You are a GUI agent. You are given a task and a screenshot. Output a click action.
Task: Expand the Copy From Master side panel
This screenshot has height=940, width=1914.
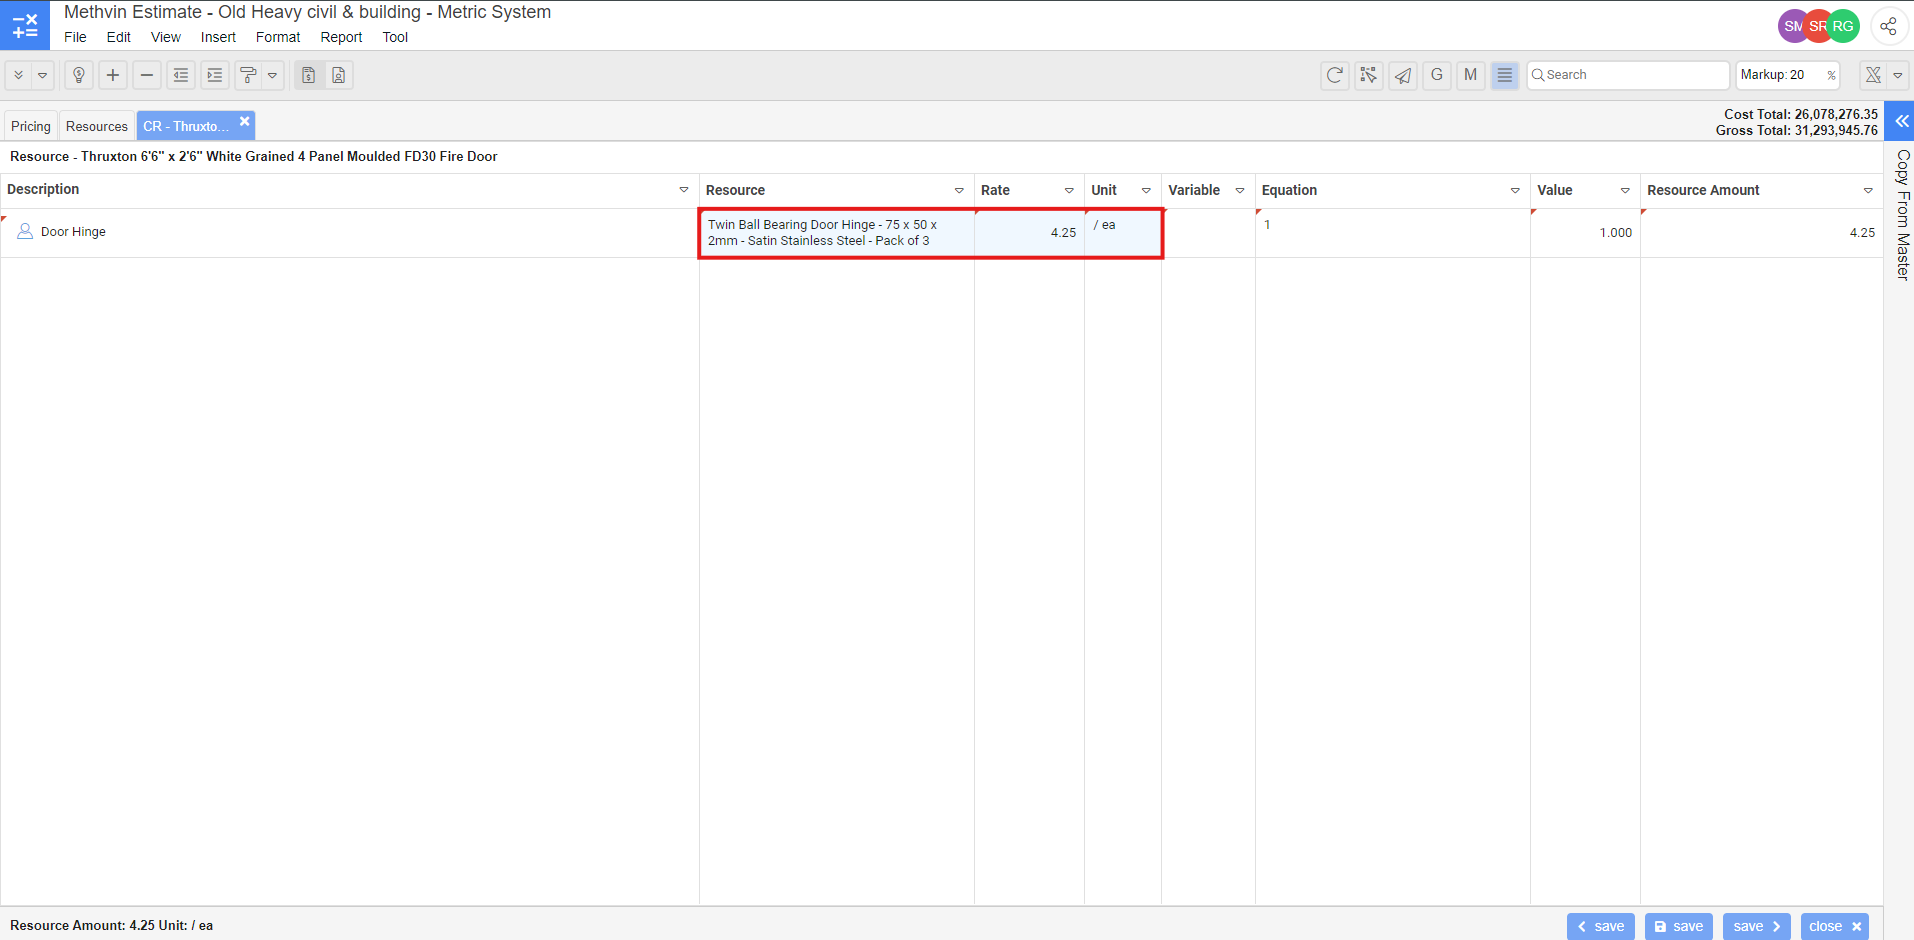(x=1901, y=121)
